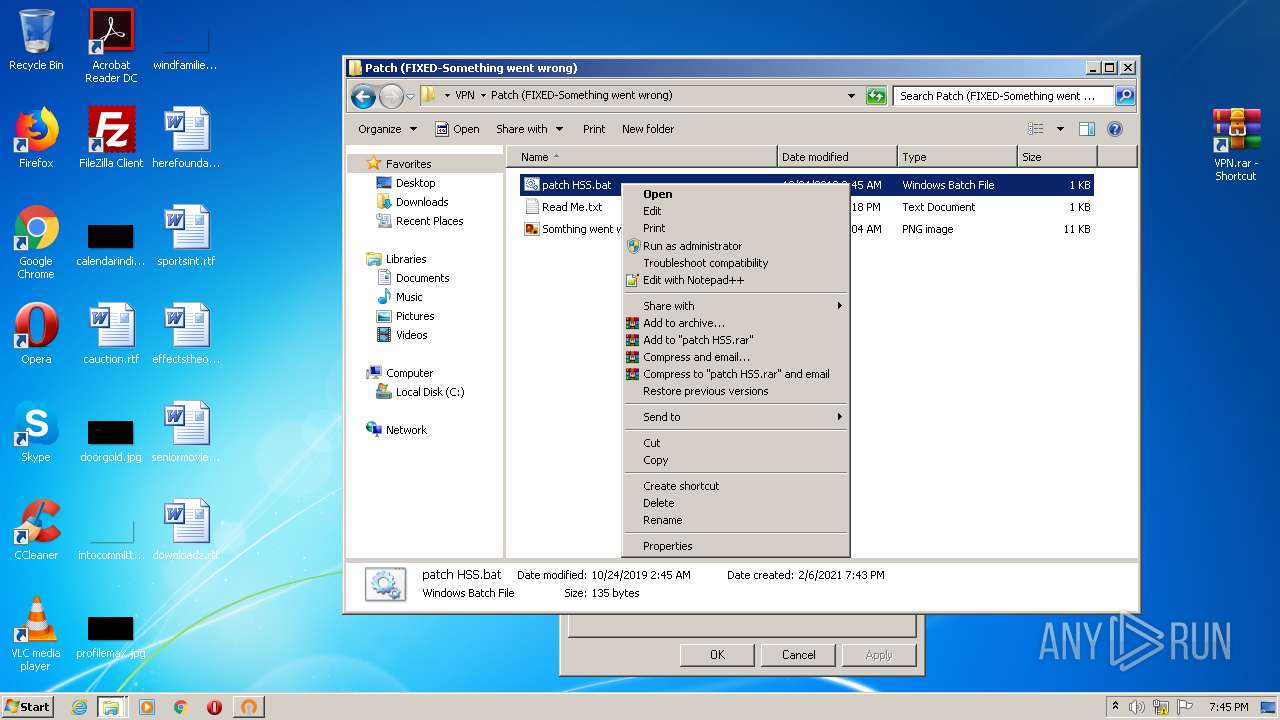Open Google Chrome desktop shortcut
Image resolution: width=1280 pixels, height=720 pixels.
36,243
